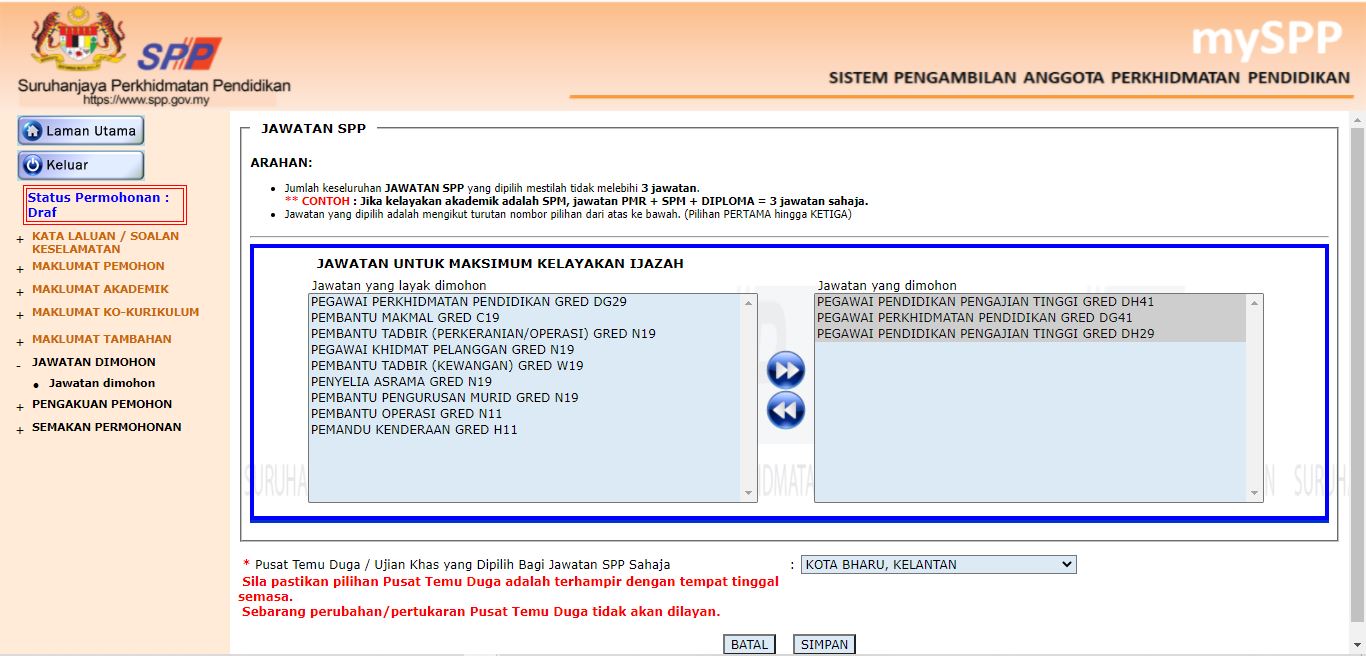This screenshot has width=1366, height=656.
Task: Open the Jawatan dimohon sub-item
Action: tap(102, 383)
